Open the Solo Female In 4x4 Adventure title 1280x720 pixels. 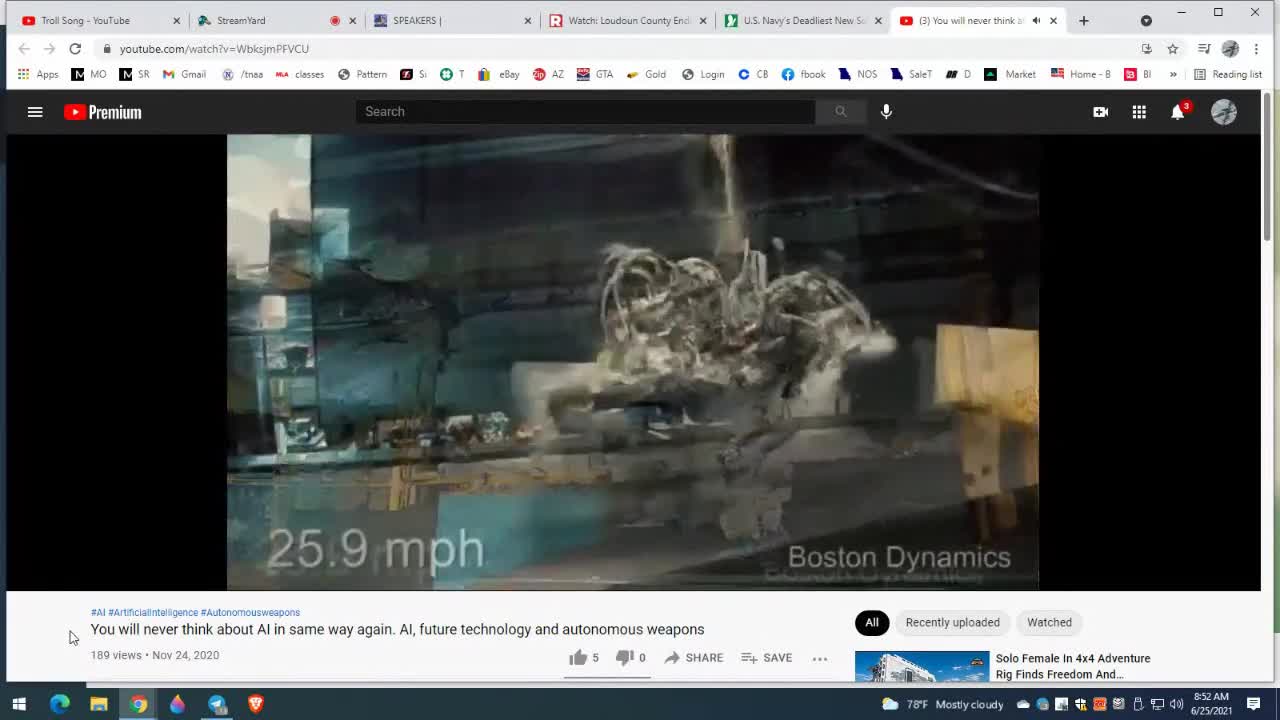point(1073,666)
